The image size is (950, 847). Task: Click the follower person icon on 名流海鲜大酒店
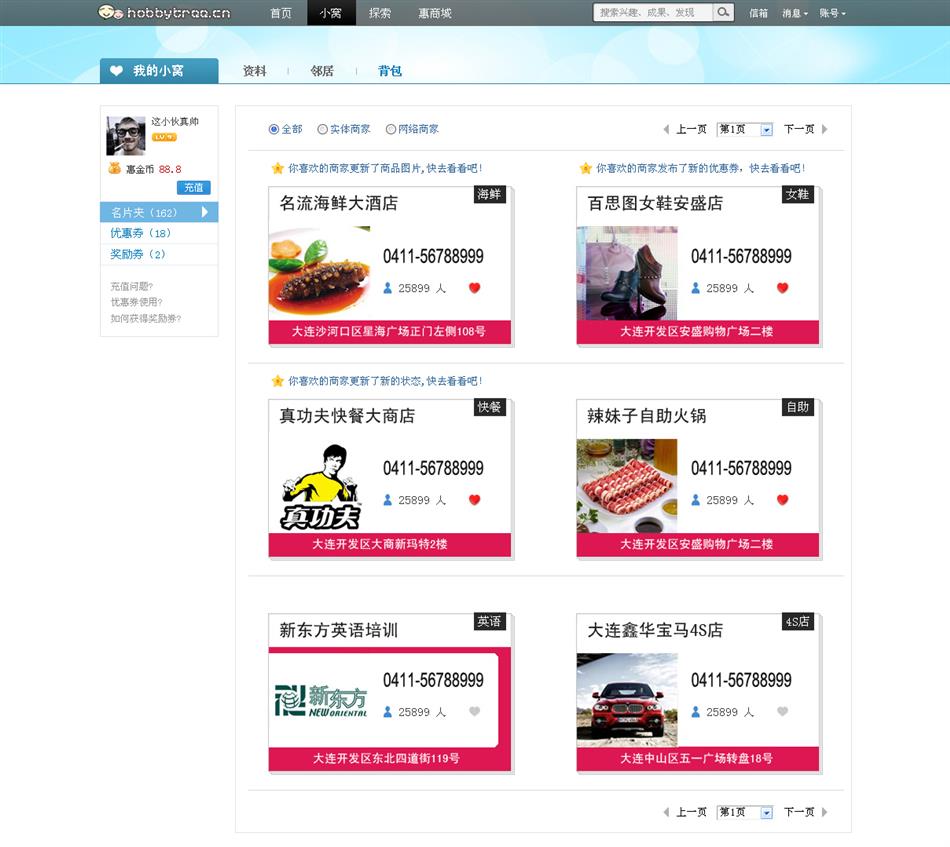pyautogui.click(x=388, y=288)
